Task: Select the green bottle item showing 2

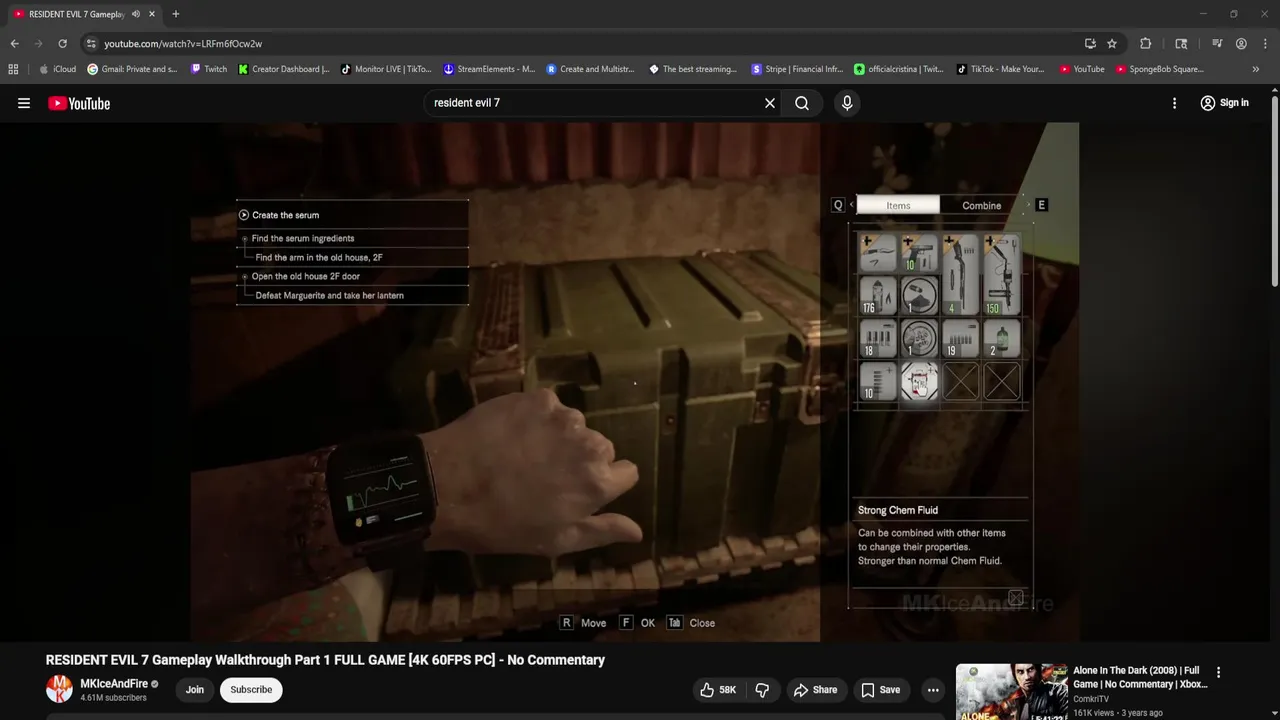Action: pyautogui.click(x=1001, y=338)
